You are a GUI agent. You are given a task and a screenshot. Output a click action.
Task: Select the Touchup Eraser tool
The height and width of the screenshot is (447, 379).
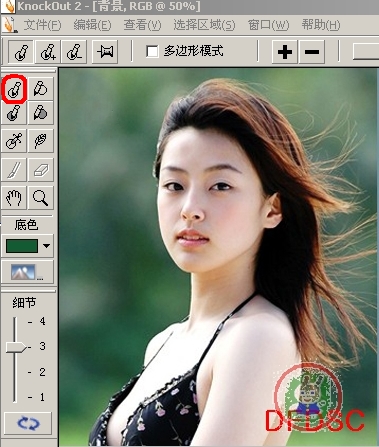pos(41,170)
